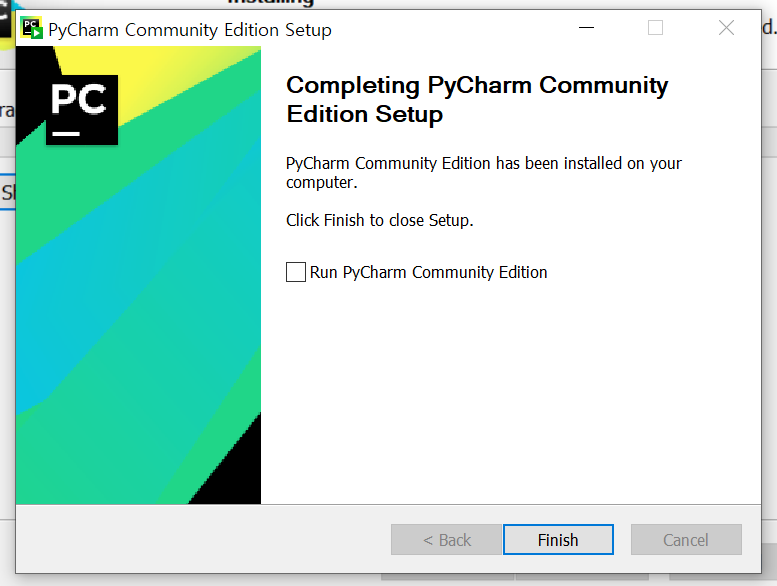777x586 pixels.
Task: Click the greyed-out maximize button
Action: point(655,28)
